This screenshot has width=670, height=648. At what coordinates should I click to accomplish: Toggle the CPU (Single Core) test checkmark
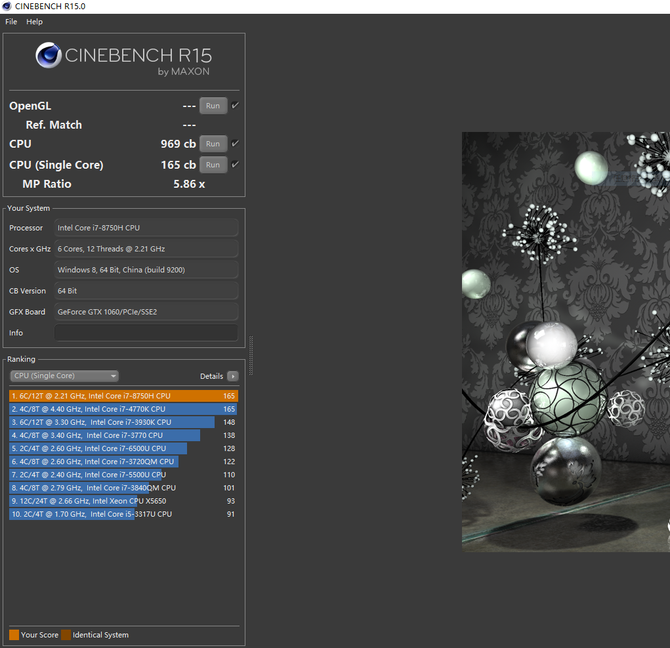pyautogui.click(x=235, y=164)
